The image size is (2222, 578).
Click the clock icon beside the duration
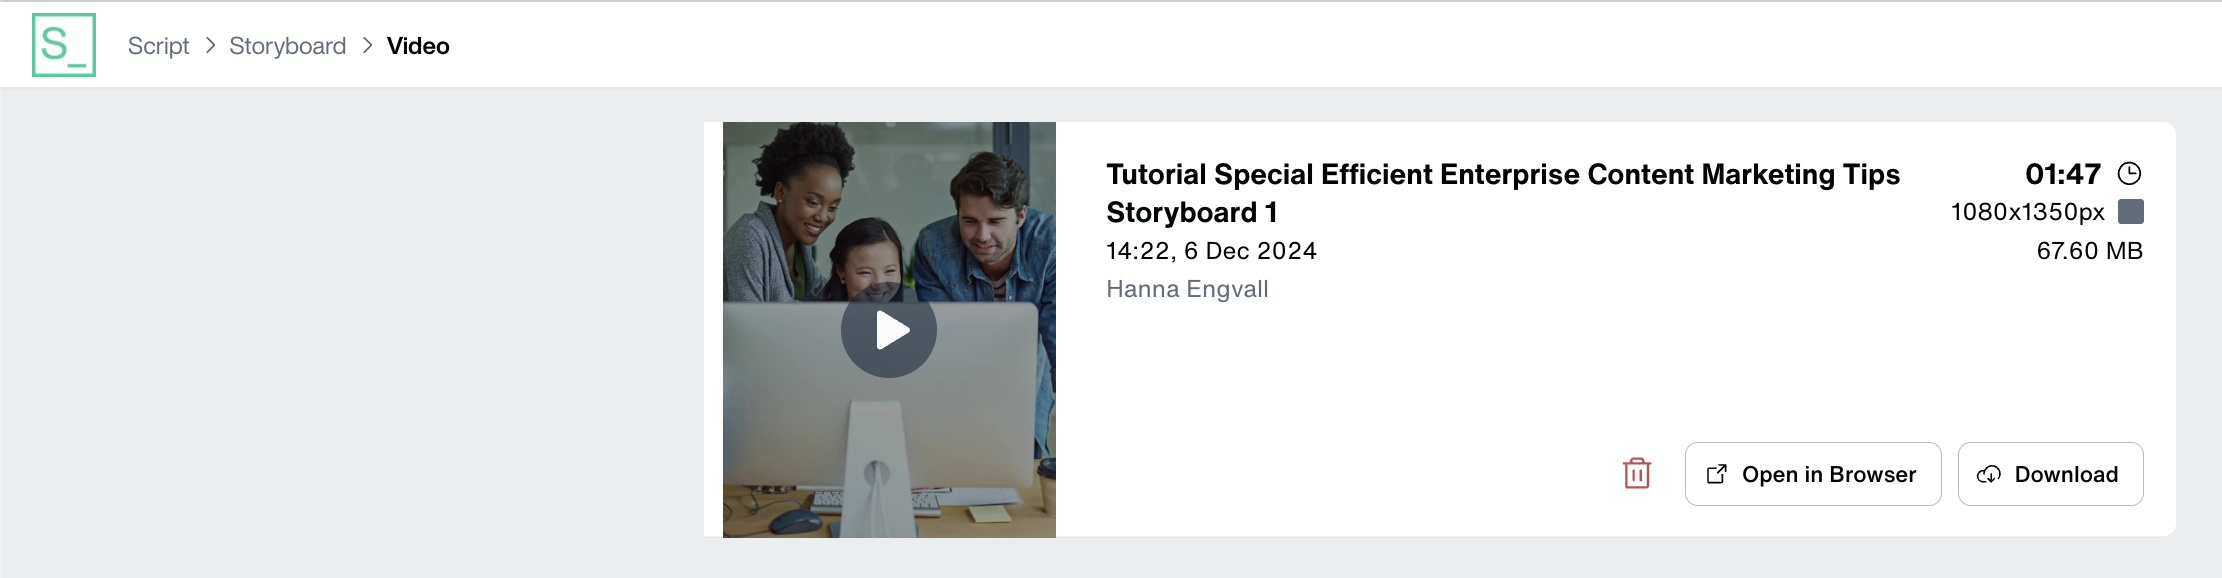[x=2130, y=174]
